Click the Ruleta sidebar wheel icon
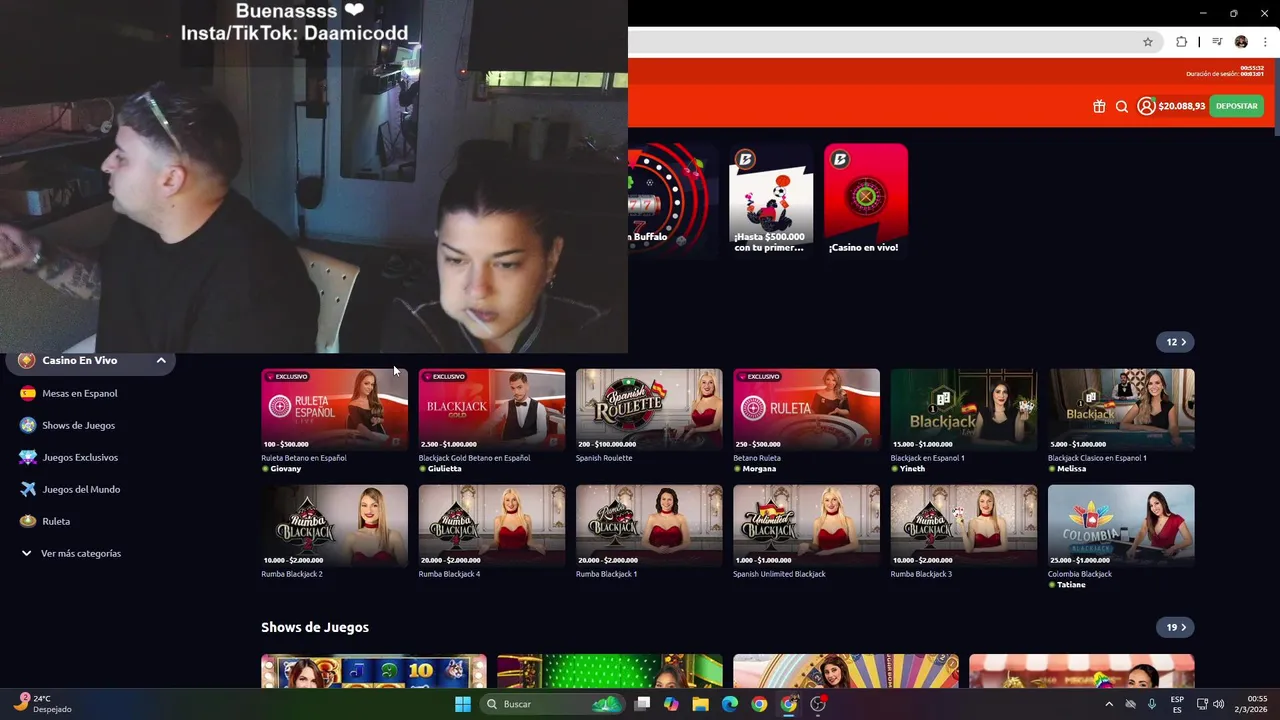 point(28,521)
